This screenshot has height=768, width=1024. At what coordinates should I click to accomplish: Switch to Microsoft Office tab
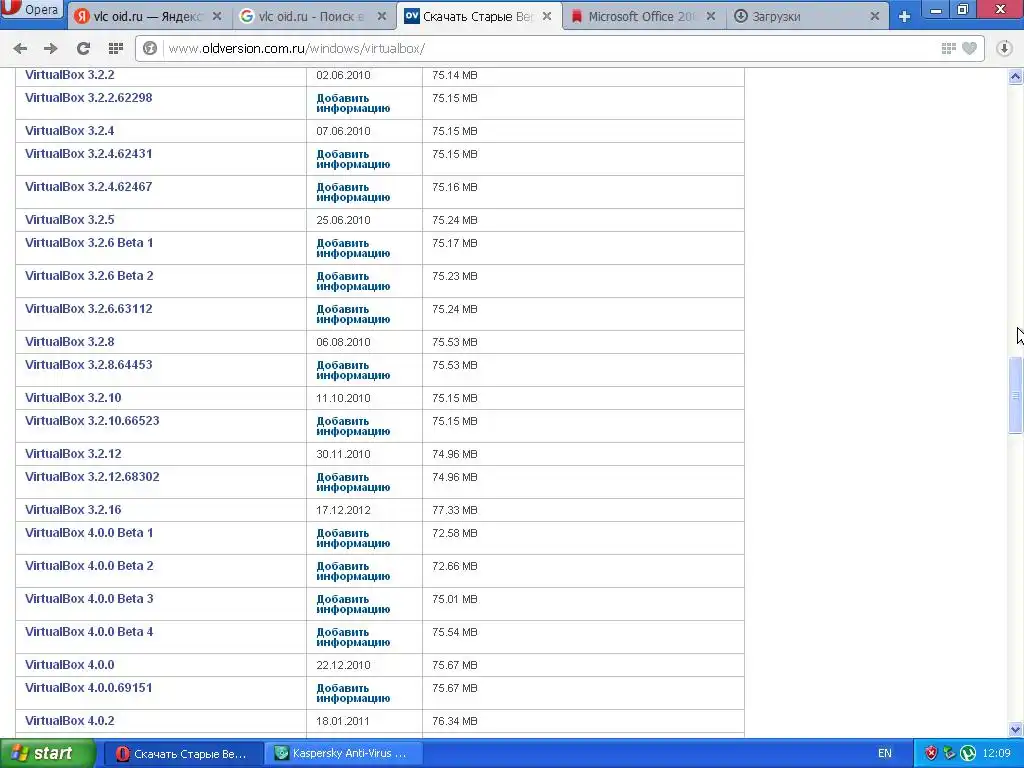[644, 16]
